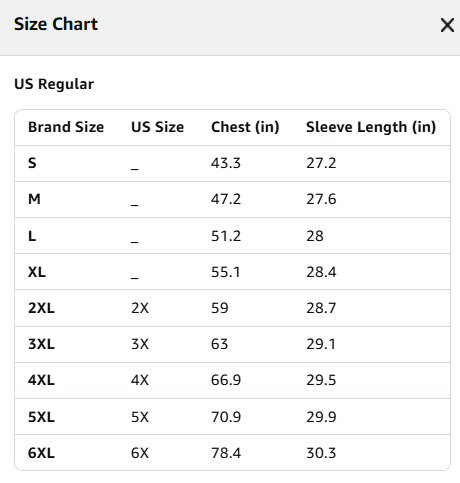Click the 28.7 sleeve length value
The height and width of the screenshot is (483, 460).
(321, 308)
